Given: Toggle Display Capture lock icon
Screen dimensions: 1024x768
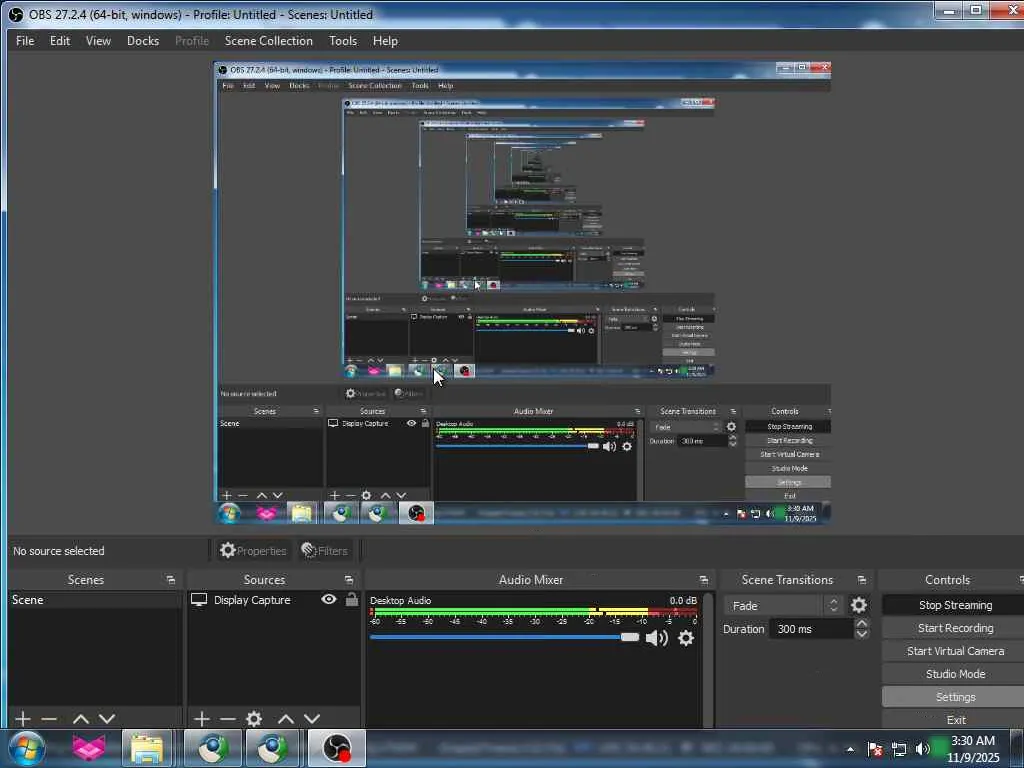Looking at the screenshot, I should click(351, 599).
